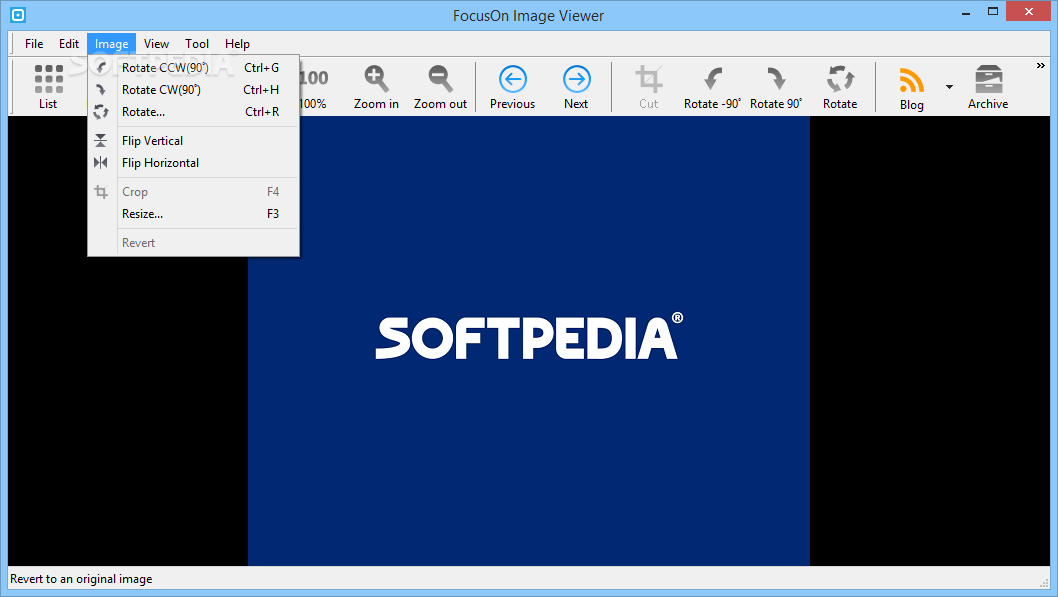The height and width of the screenshot is (597, 1058).
Task: Click the Zoom out magnifier
Action: pos(440,86)
